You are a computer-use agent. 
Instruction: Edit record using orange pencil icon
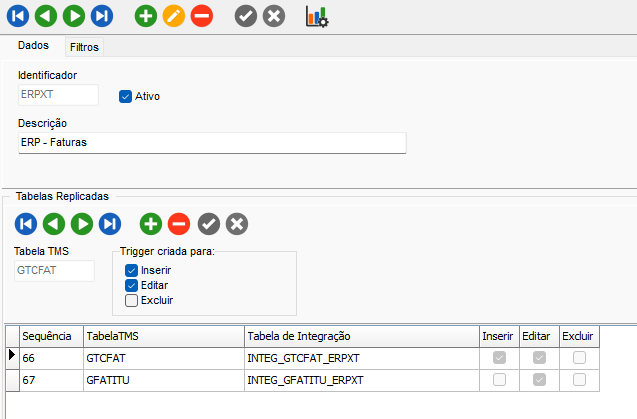[174, 16]
